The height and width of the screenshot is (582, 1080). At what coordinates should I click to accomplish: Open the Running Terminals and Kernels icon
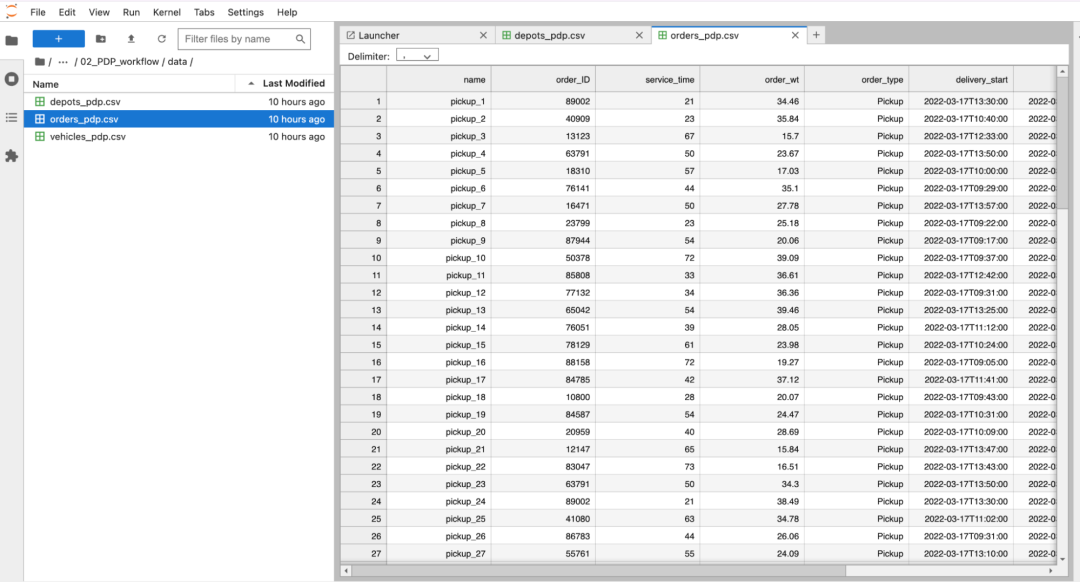(12, 79)
